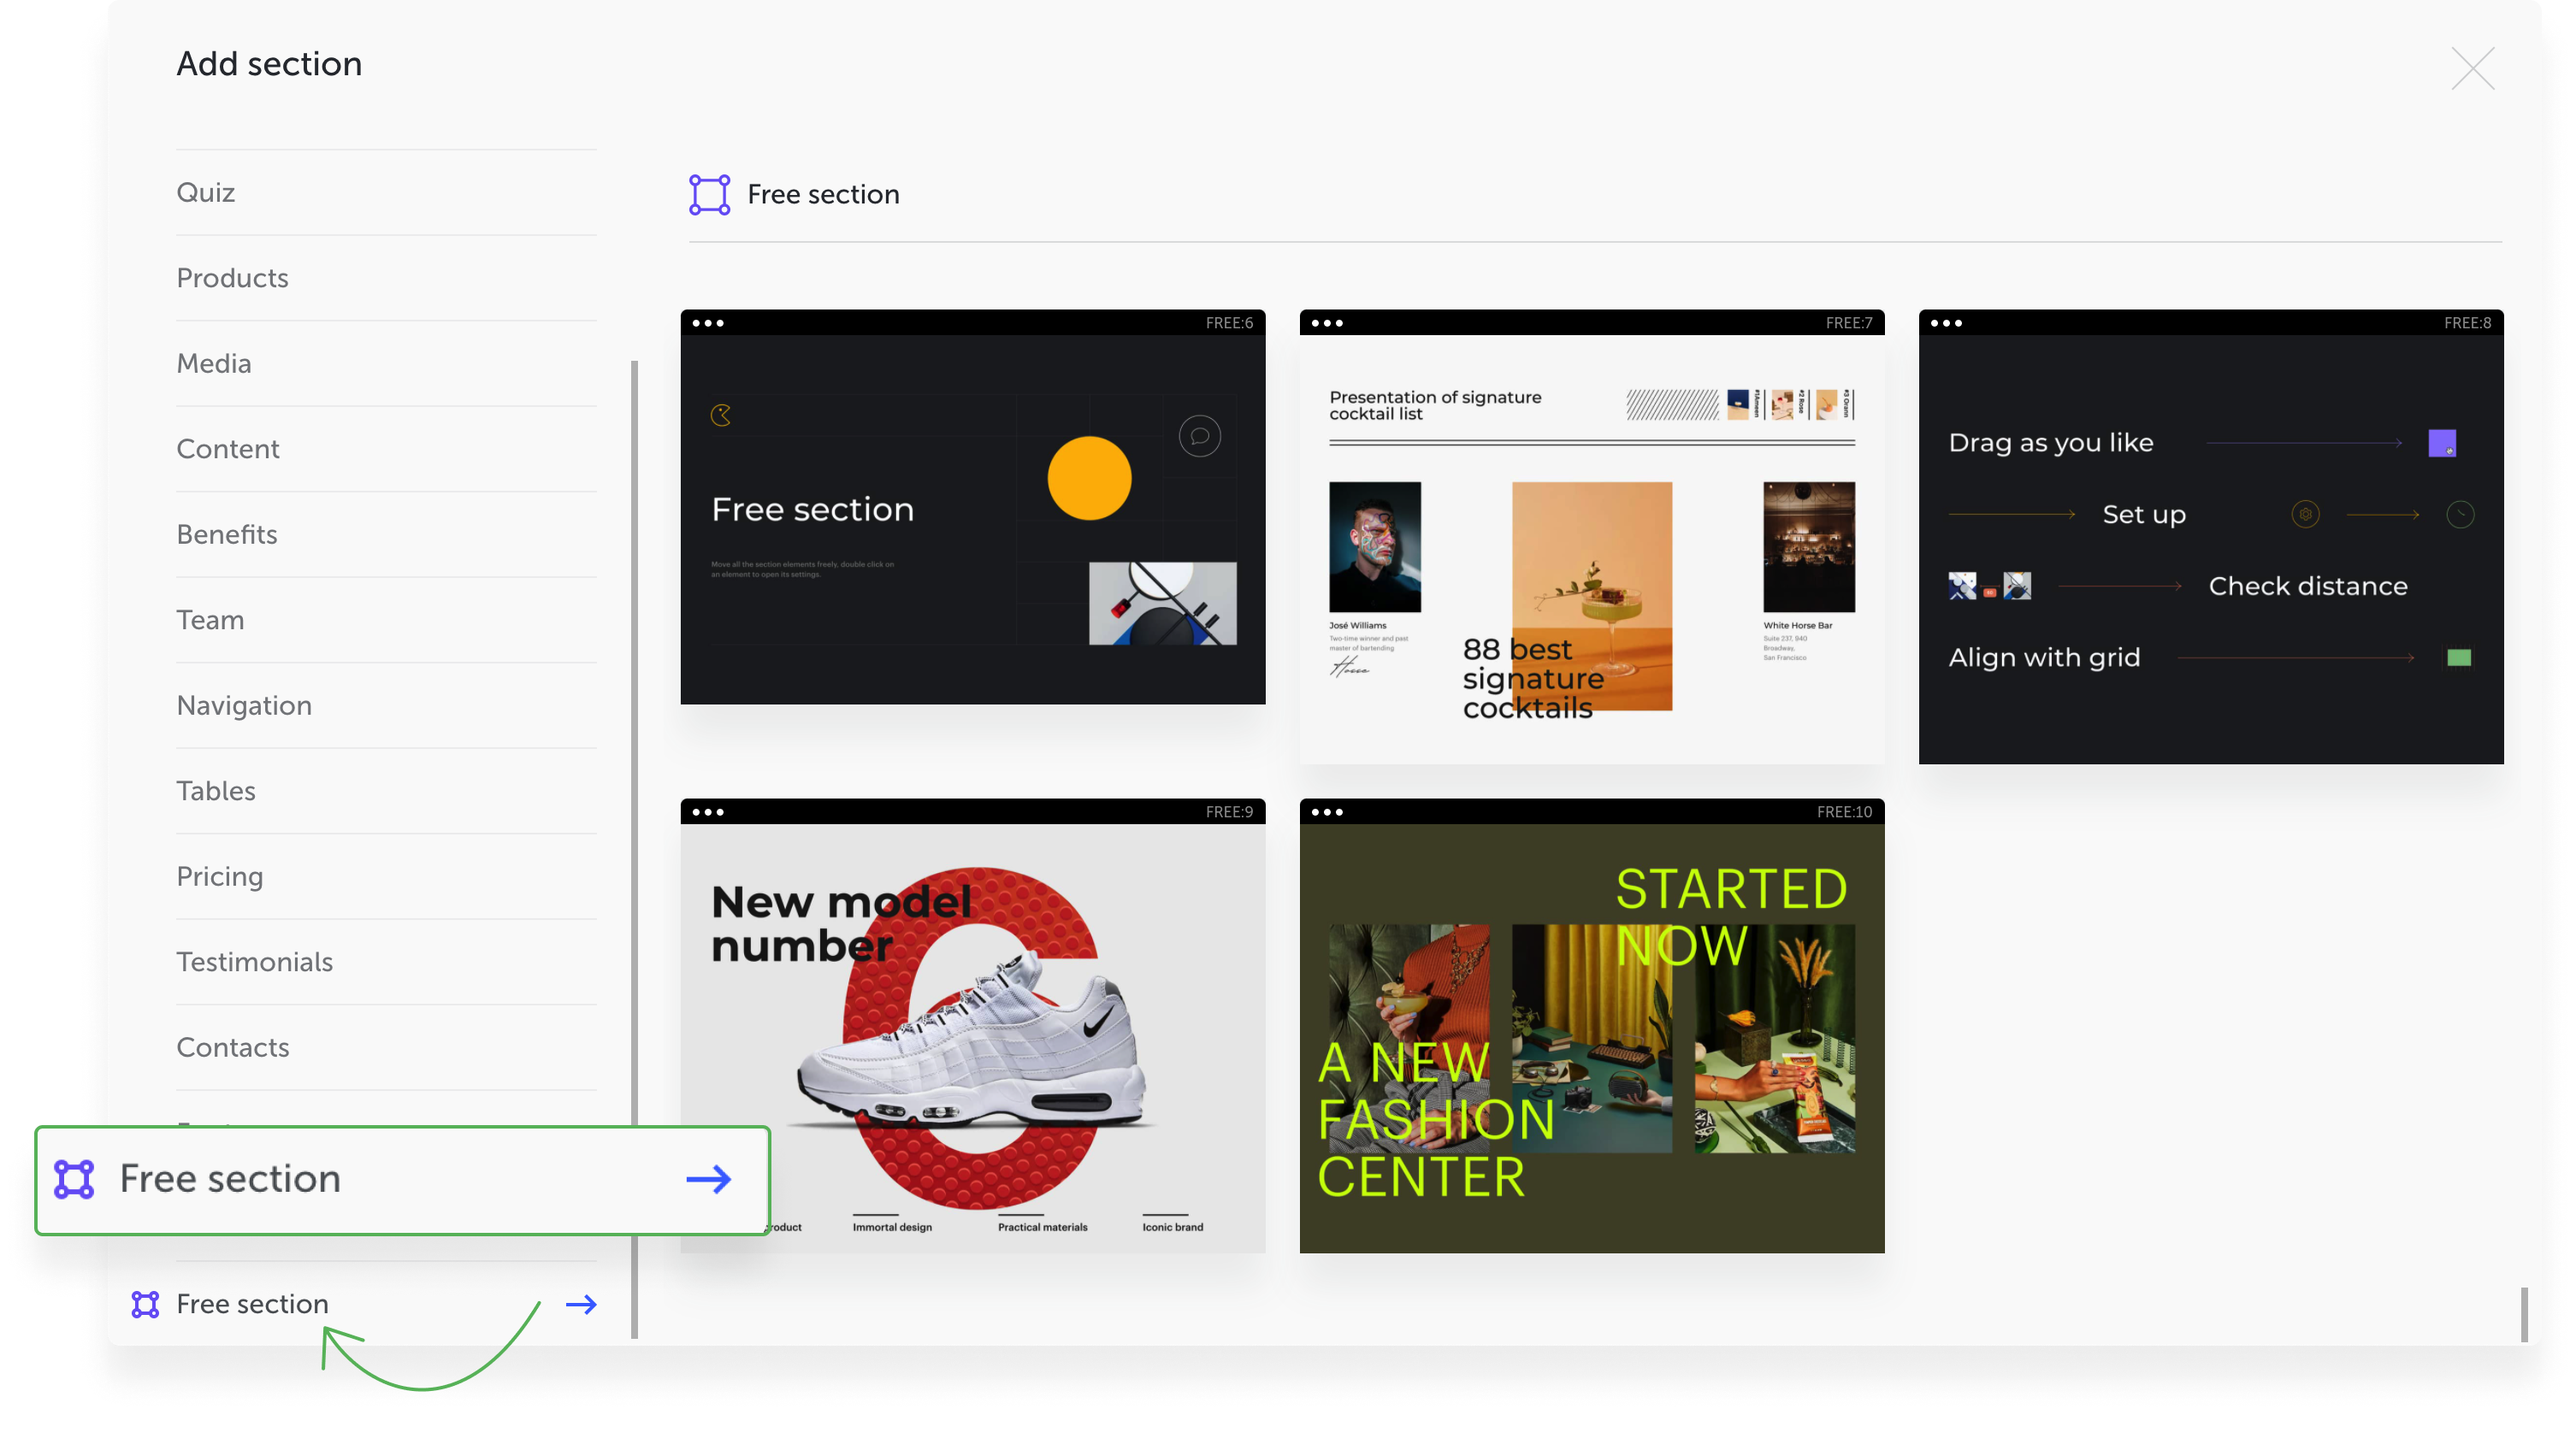
Task: Select the highlighted Free section entry
Action: [x=230, y=1180]
